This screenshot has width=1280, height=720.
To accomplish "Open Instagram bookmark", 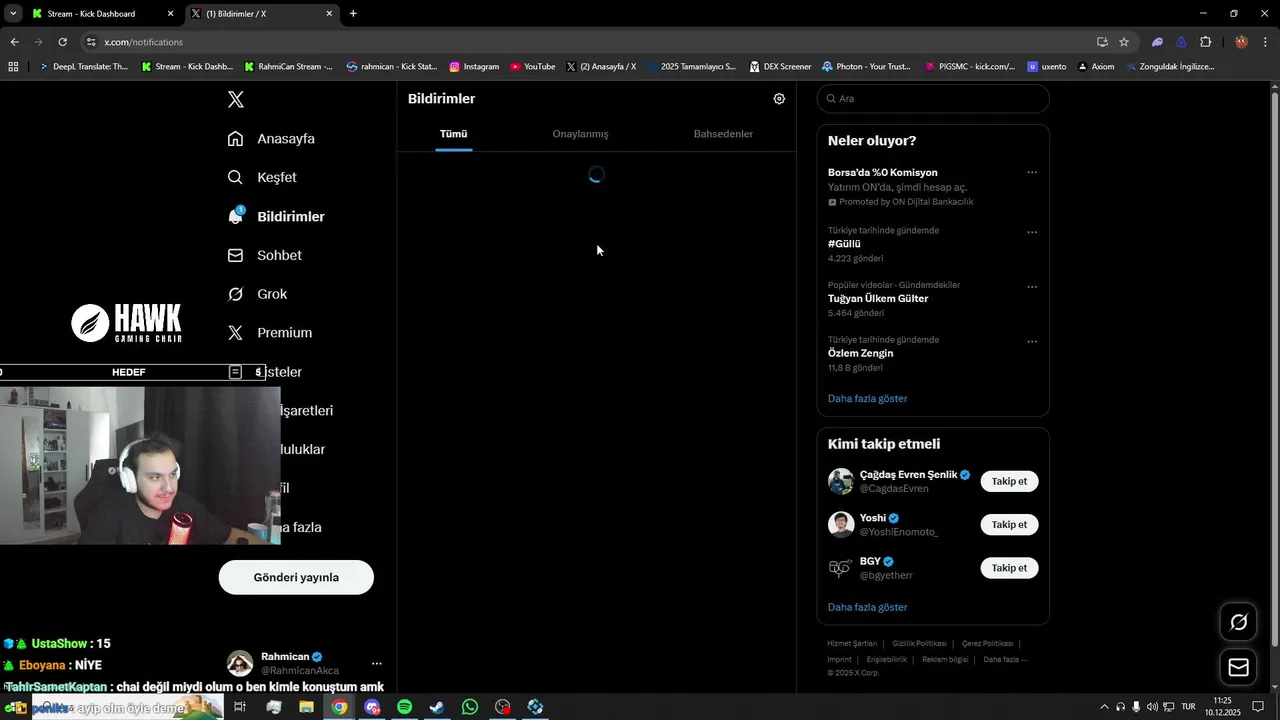I will pos(474,67).
